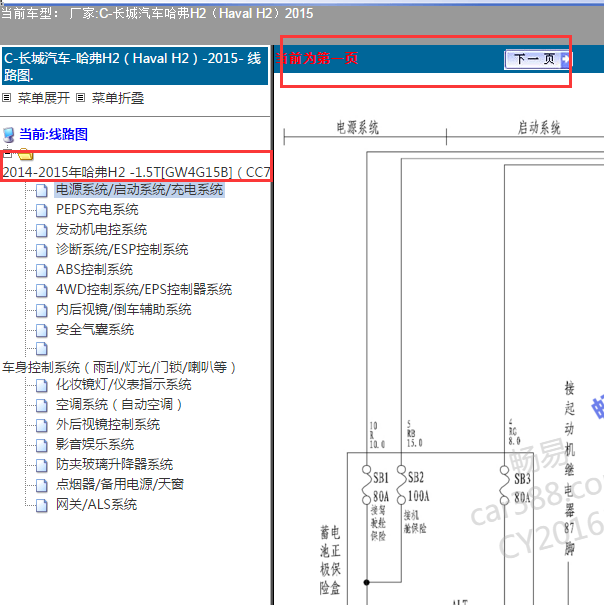Viewport: 604px width, 605px height.
Task: Open 空调系统（自动空调） diagram
Action: pyautogui.click(x=119, y=405)
